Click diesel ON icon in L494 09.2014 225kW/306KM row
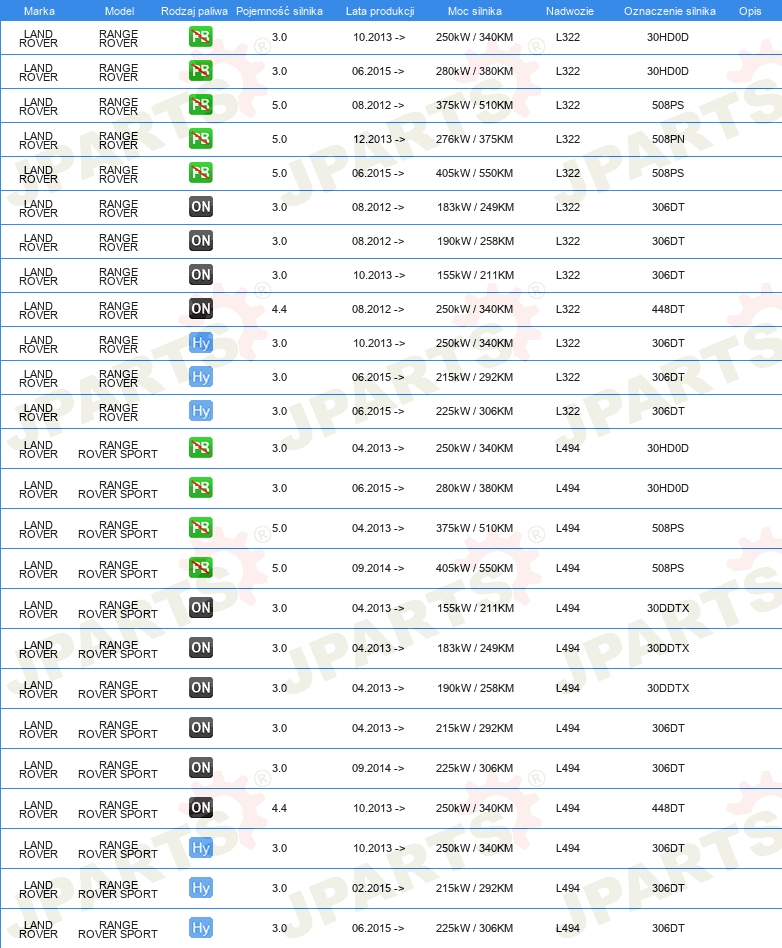The image size is (782, 948). (x=200, y=767)
